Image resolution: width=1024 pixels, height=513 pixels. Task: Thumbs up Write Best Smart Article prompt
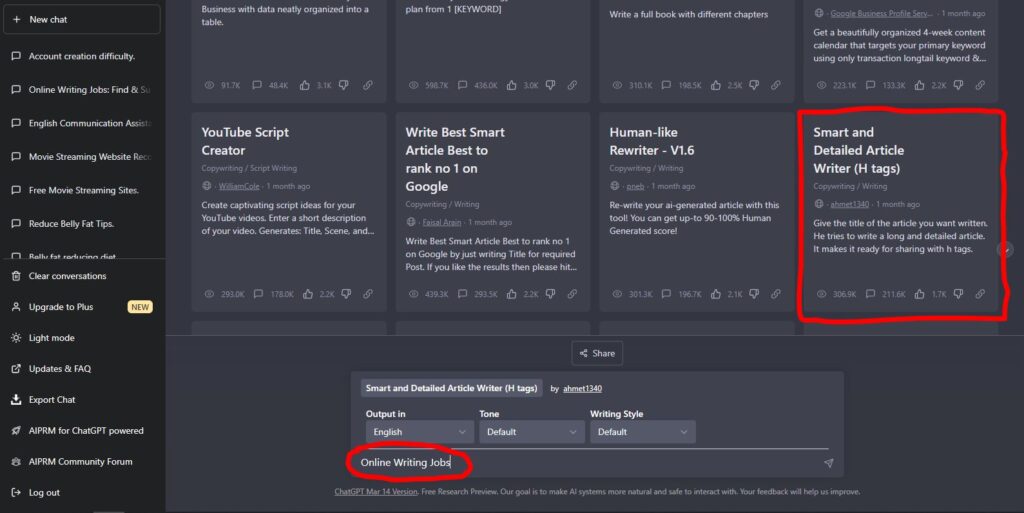[512, 294]
